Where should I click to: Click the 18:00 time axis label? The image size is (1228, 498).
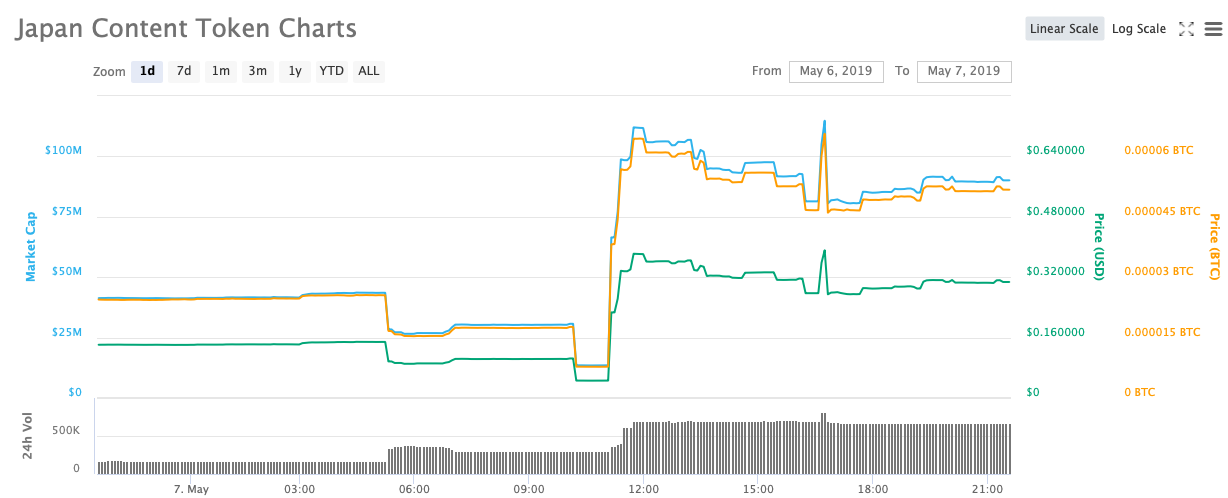[x=873, y=489]
